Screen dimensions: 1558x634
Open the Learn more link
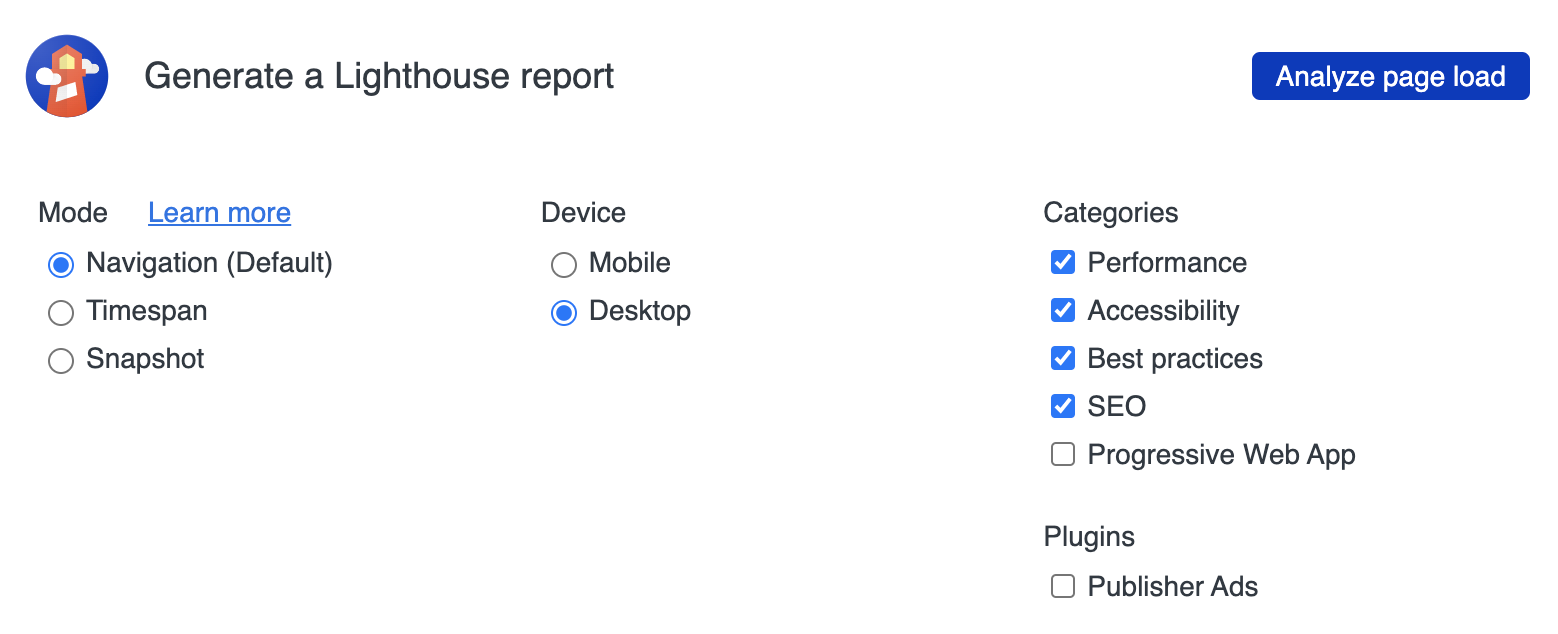coord(219,213)
